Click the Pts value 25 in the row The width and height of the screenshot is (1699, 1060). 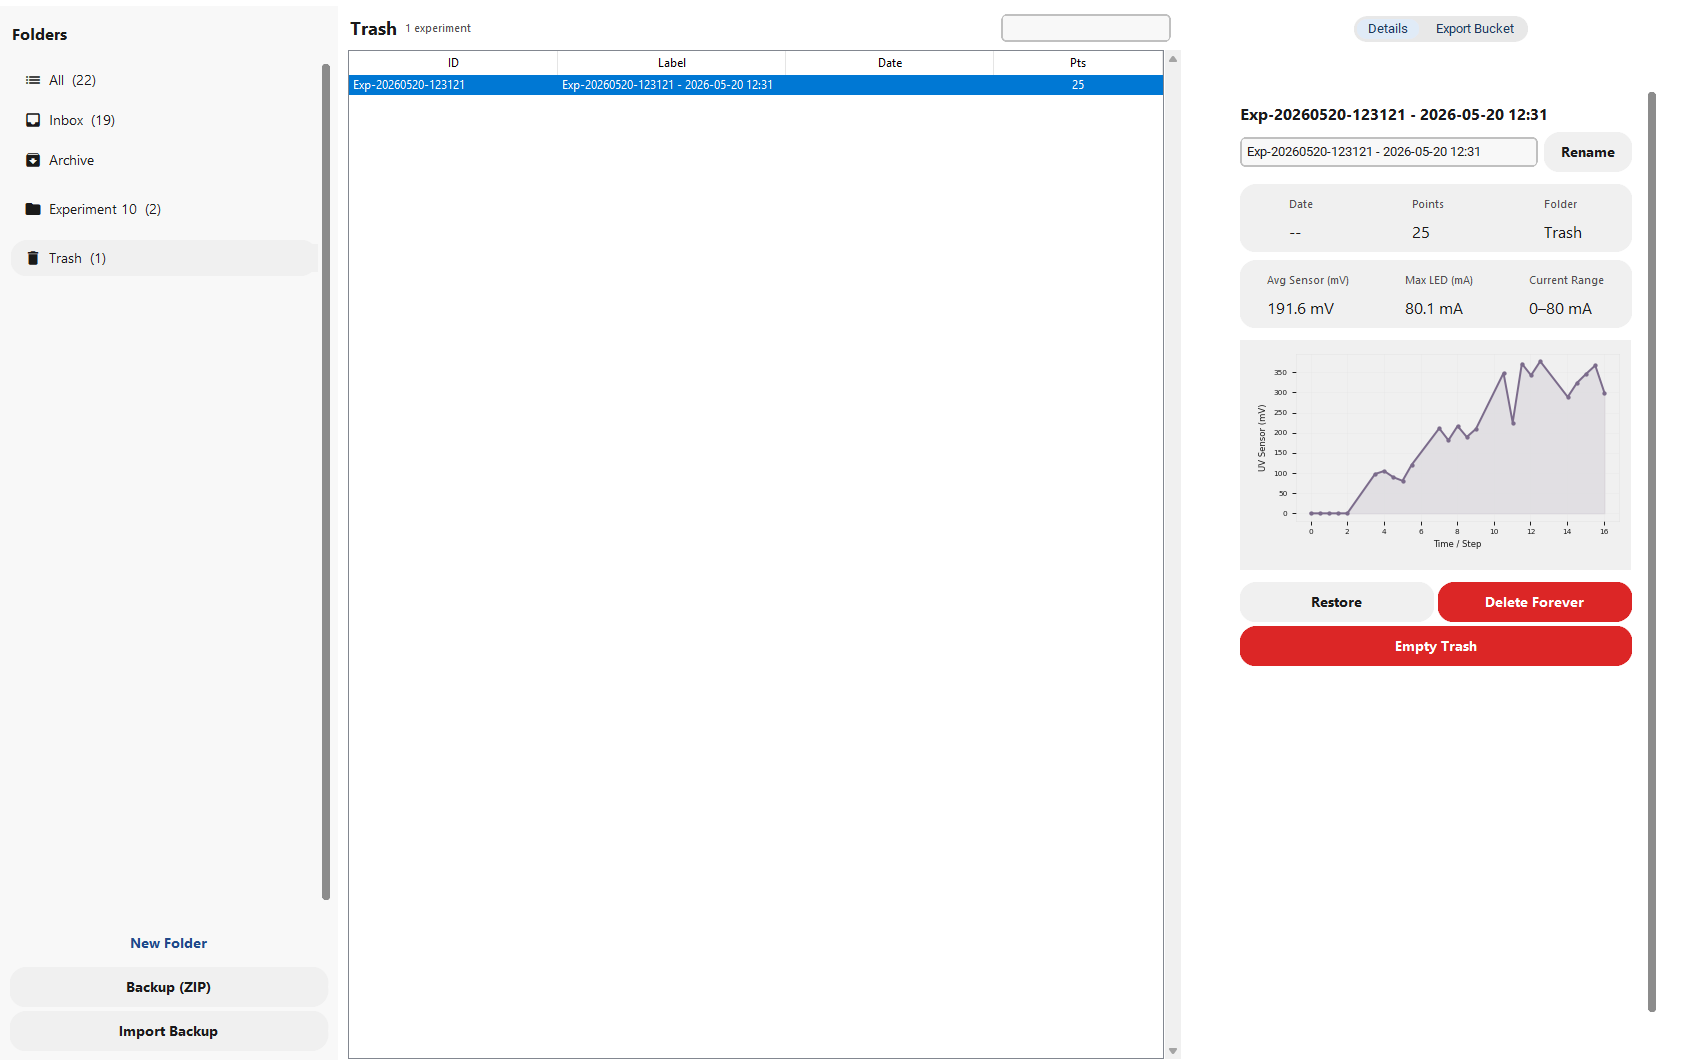pos(1078,85)
